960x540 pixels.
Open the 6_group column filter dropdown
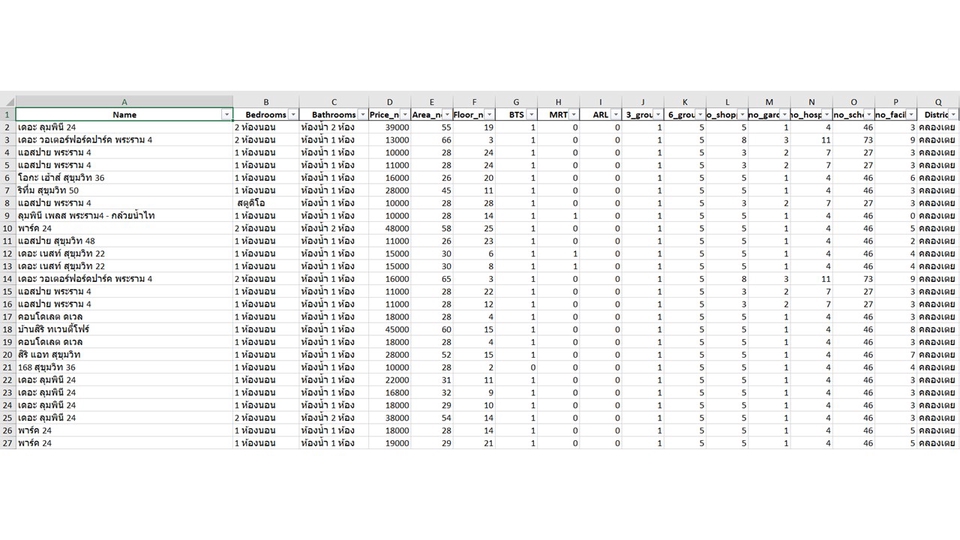[x=700, y=114]
